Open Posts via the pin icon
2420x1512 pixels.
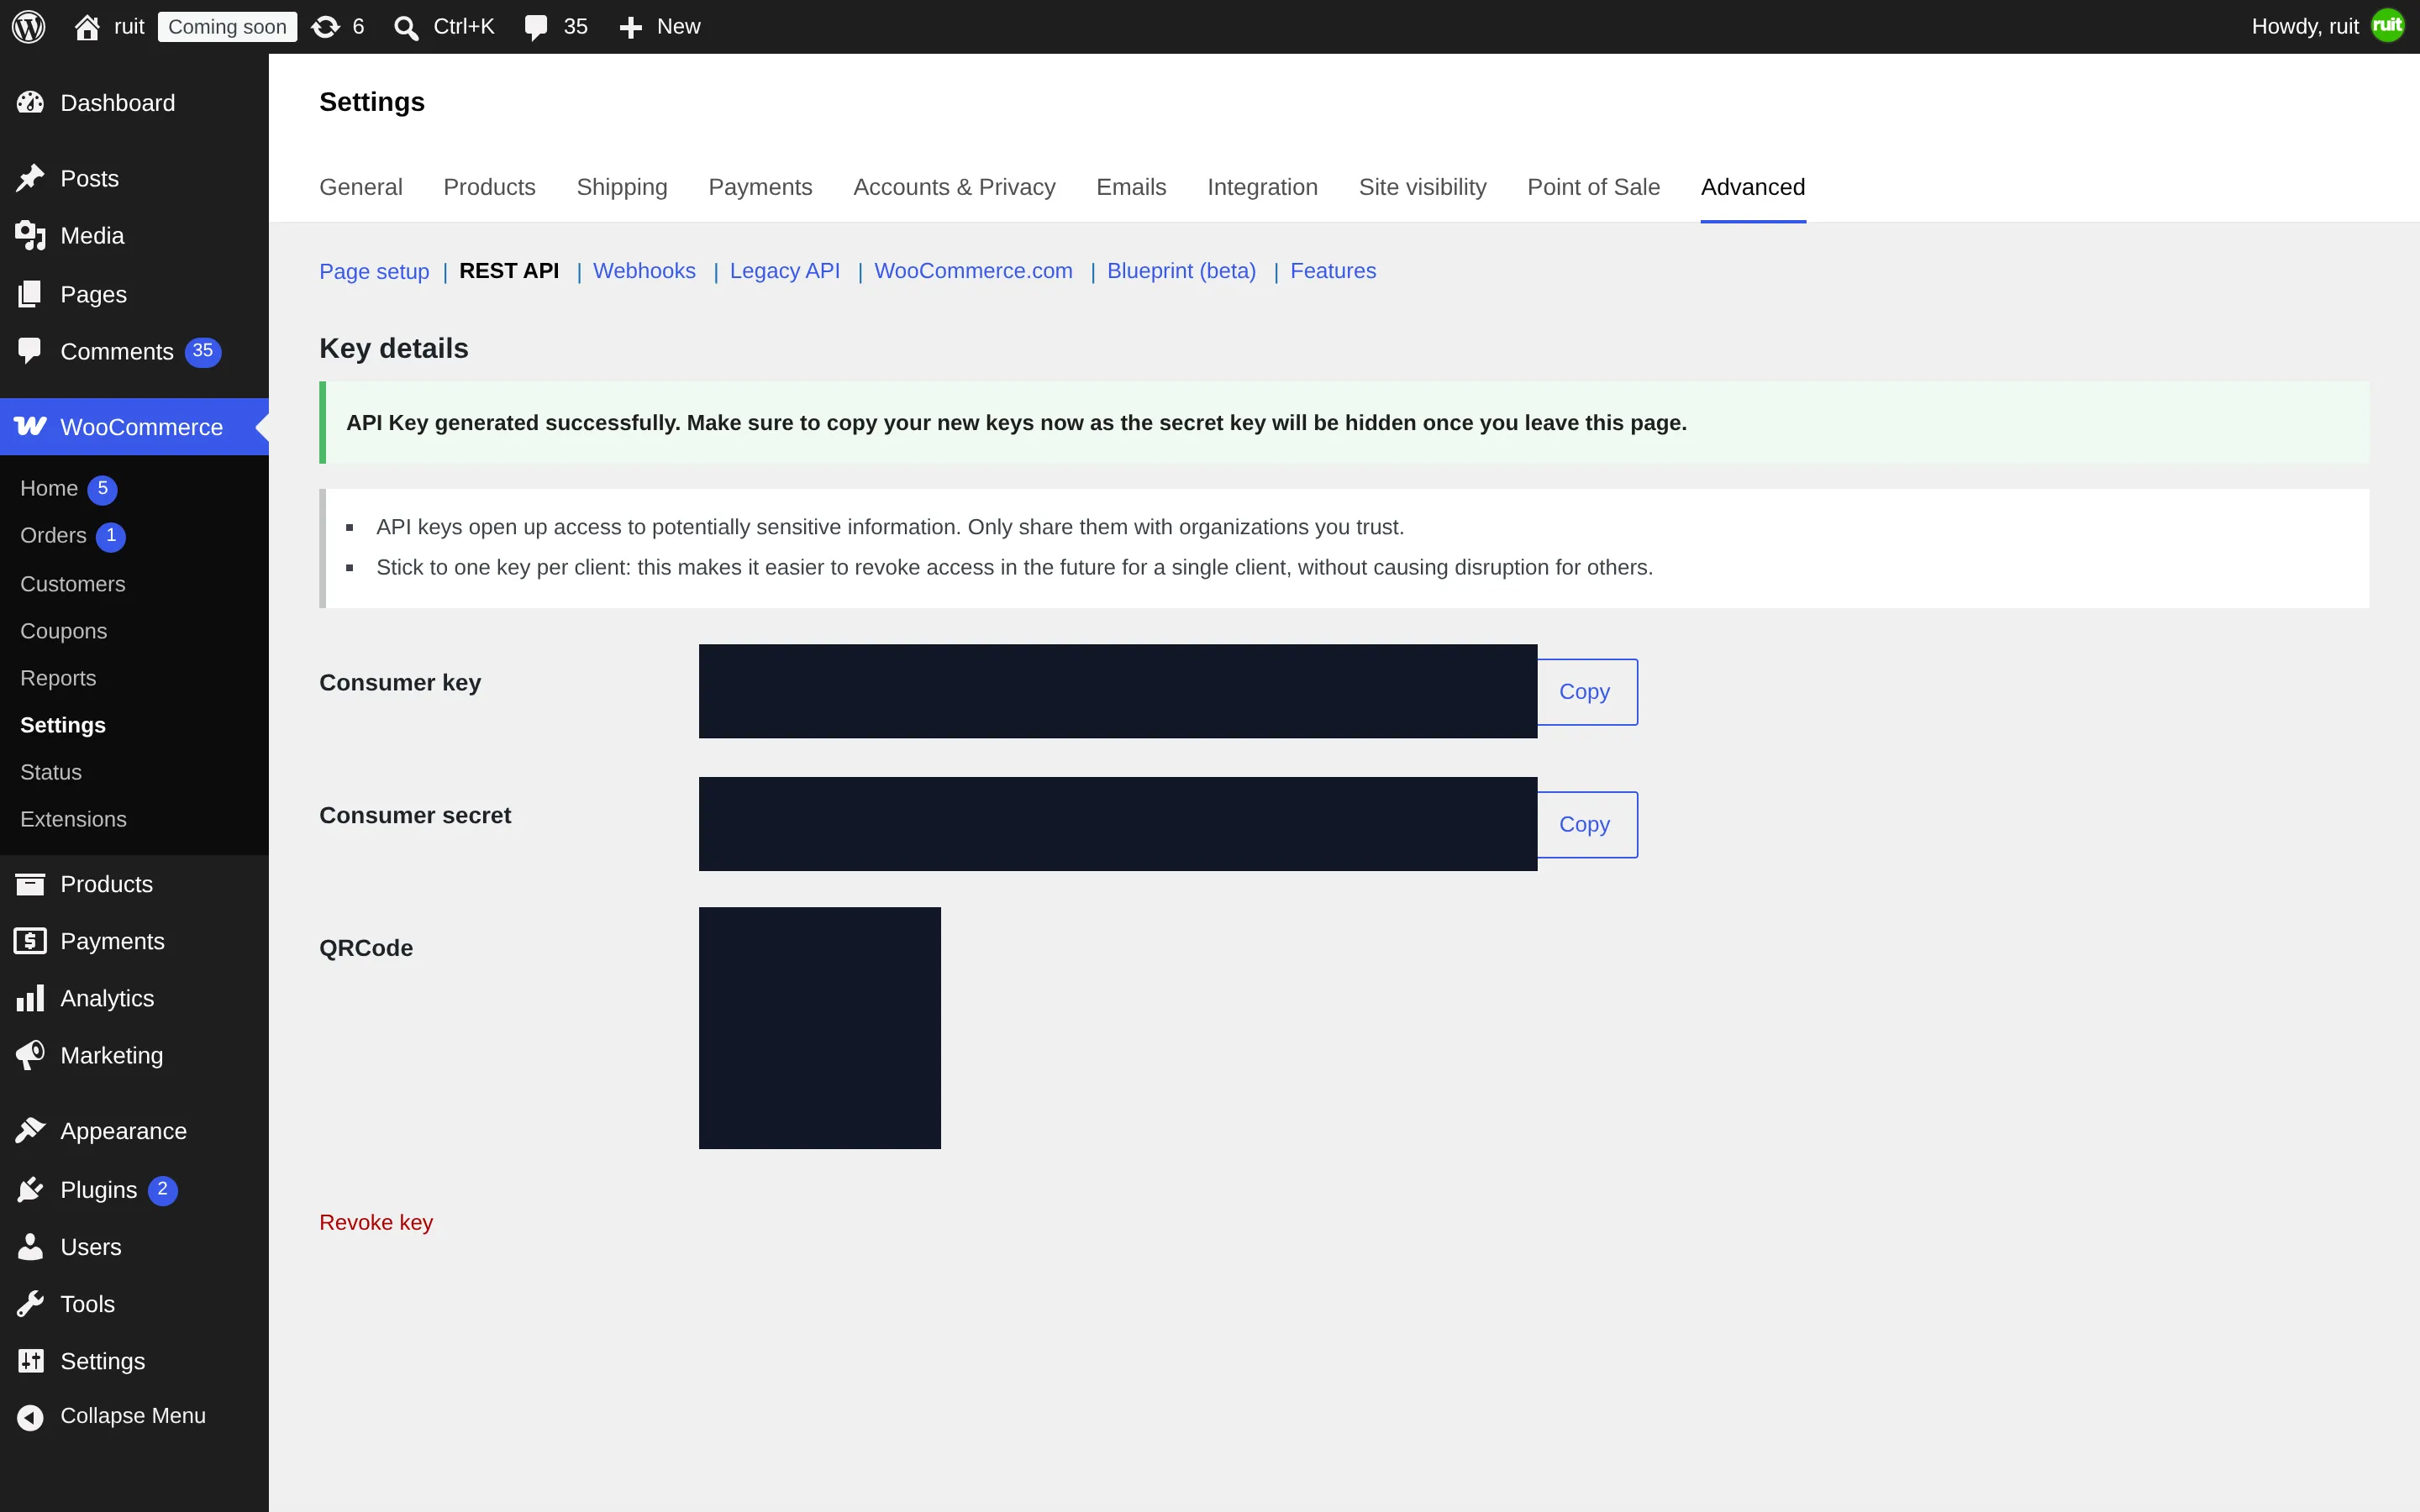pos(30,178)
